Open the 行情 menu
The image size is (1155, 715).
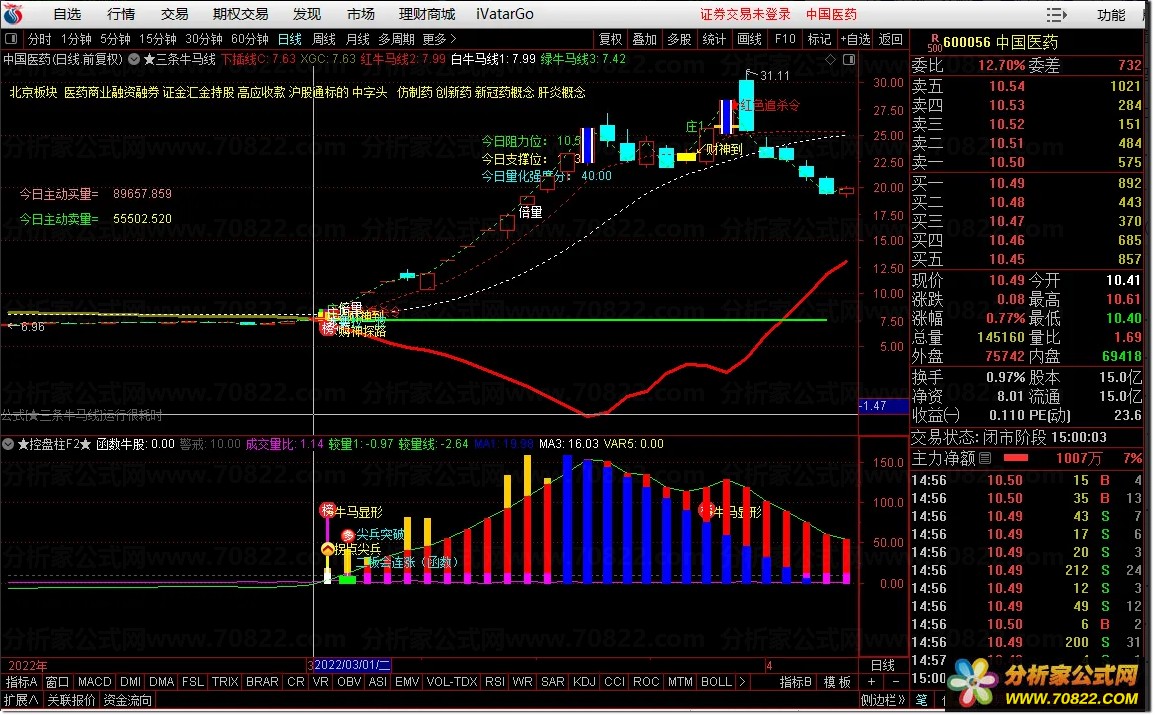(x=121, y=14)
